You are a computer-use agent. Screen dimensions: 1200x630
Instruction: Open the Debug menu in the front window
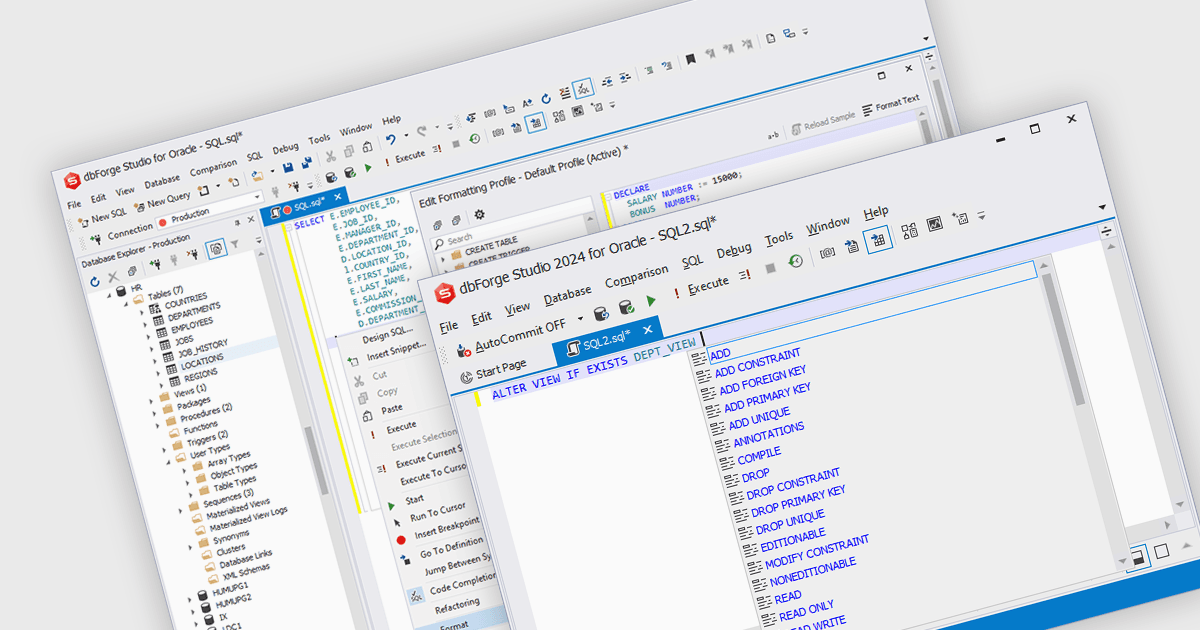click(x=734, y=250)
